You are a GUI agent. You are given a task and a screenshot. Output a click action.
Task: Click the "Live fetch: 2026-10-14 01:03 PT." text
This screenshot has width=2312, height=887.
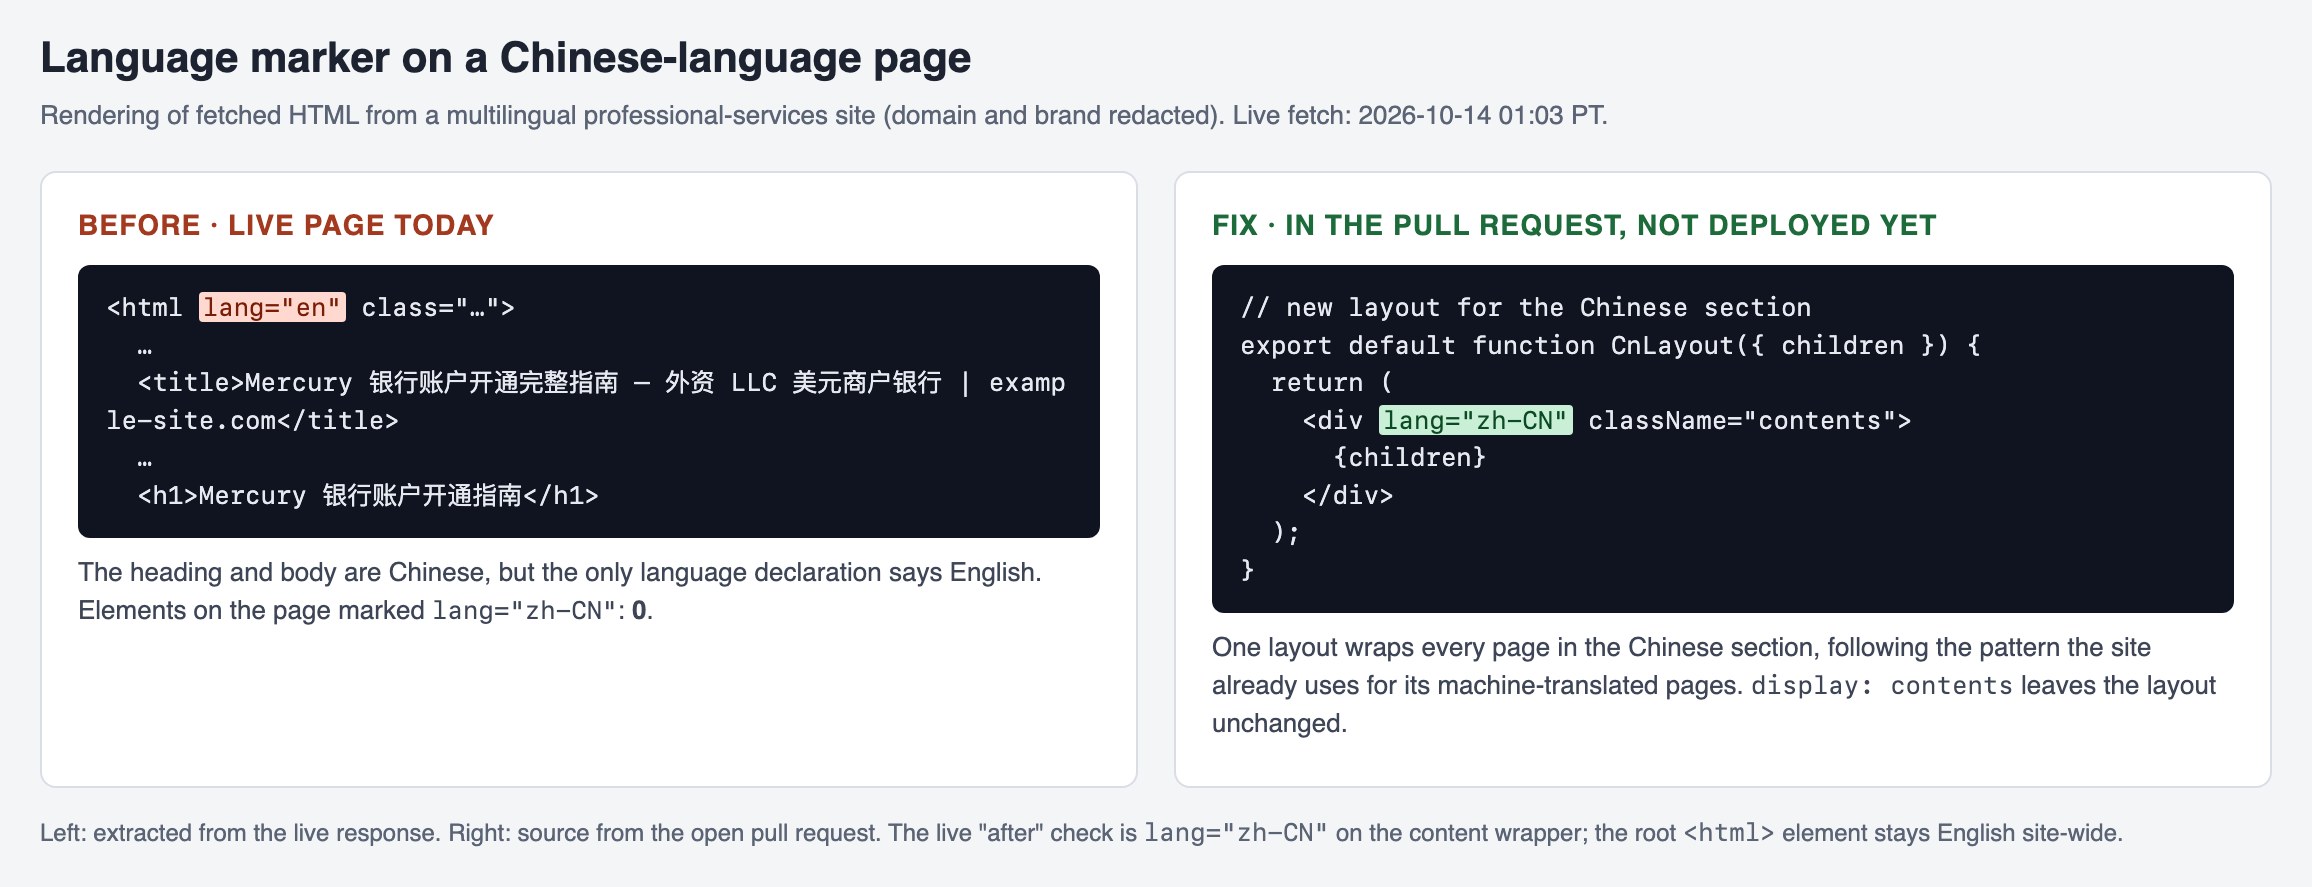[1420, 115]
